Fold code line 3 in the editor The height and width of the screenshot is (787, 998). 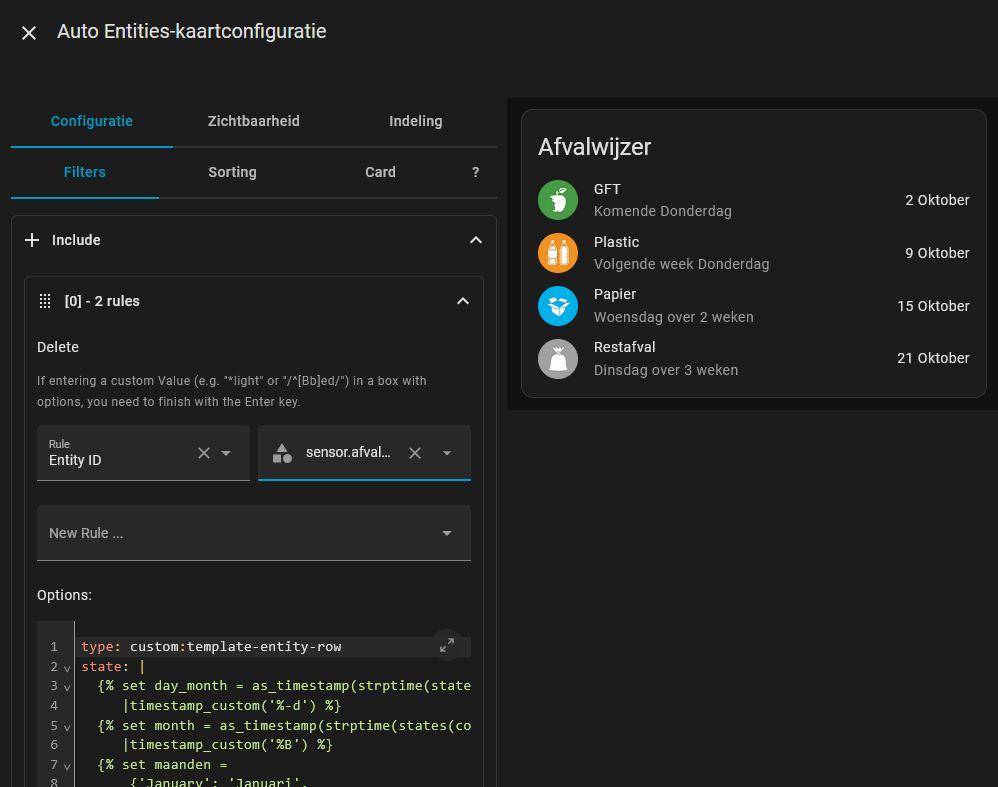pos(67,688)
